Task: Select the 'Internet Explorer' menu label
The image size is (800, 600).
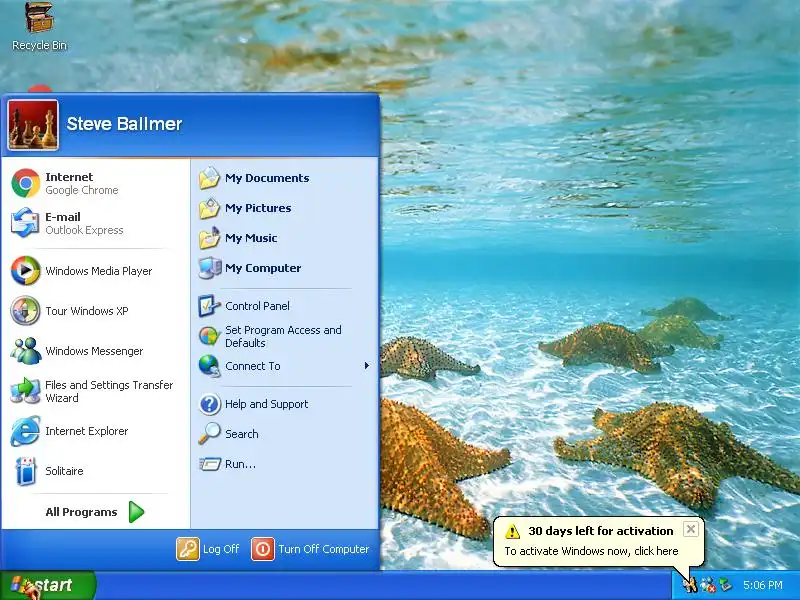Action: click(x=87, y=431)
